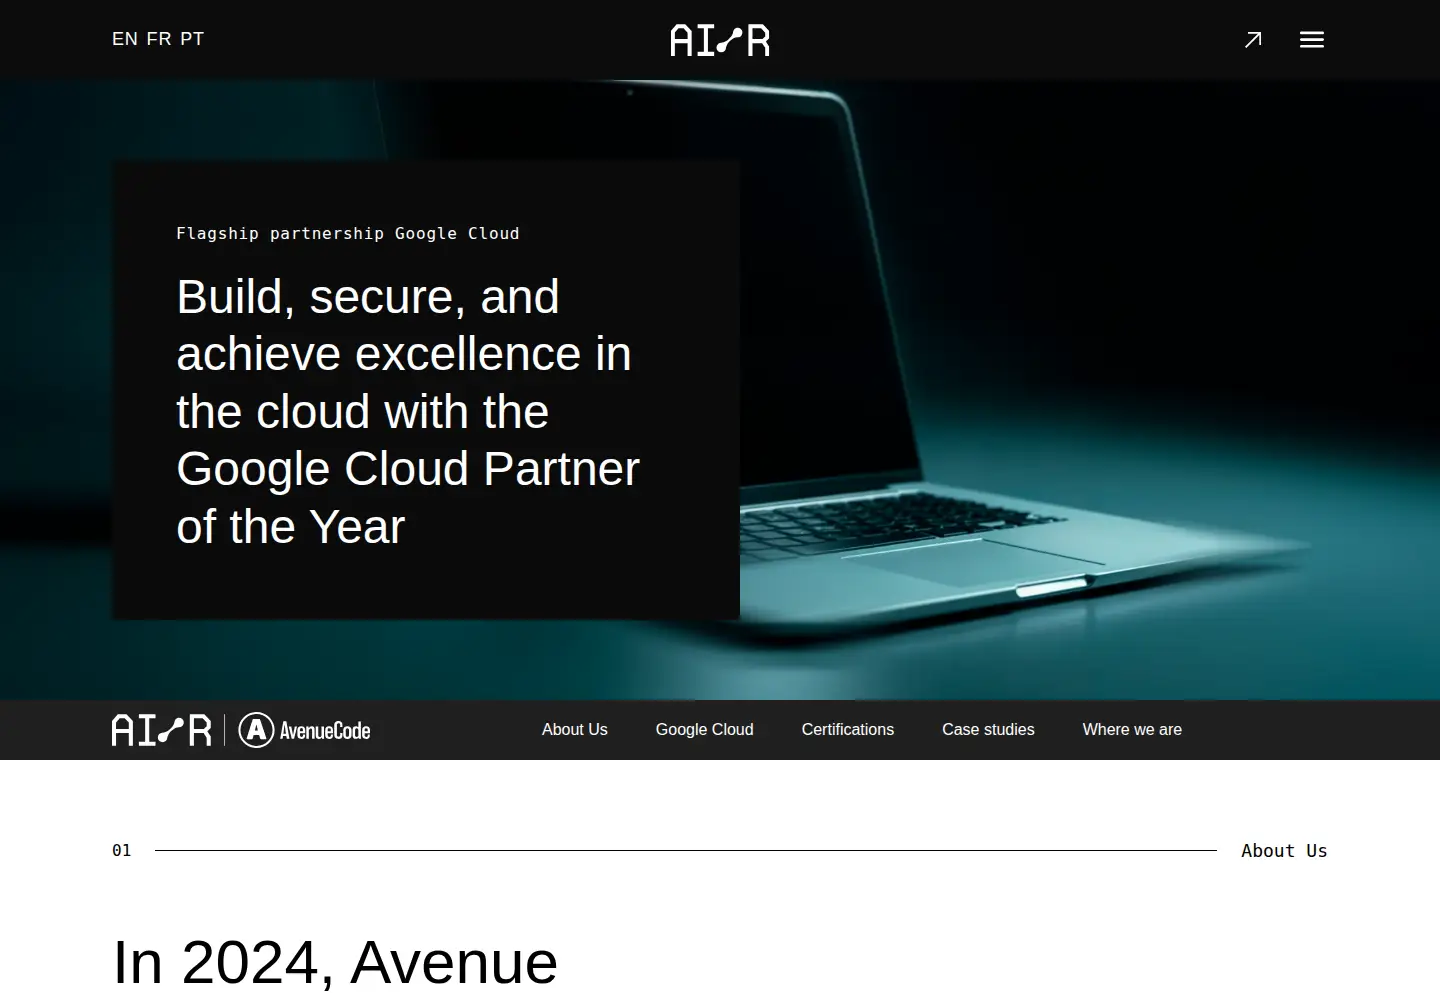Viewport: 1440px width, 1000px height.
Task: Switch the site language to PT
Action: point(192,39)
